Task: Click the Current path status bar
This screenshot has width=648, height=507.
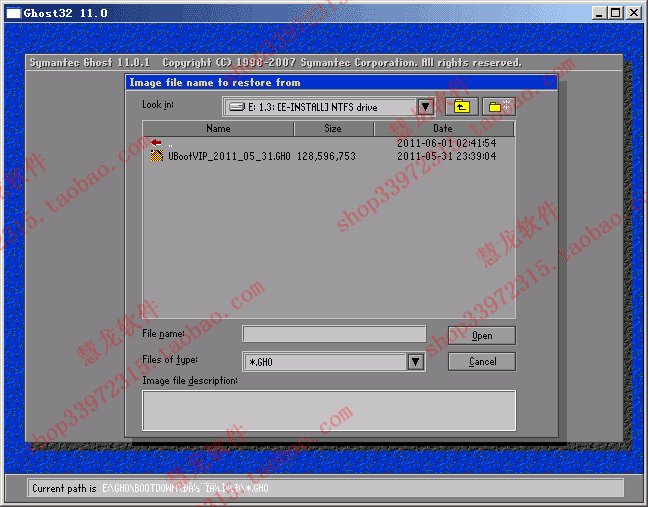Action: (x=326, y=488)
